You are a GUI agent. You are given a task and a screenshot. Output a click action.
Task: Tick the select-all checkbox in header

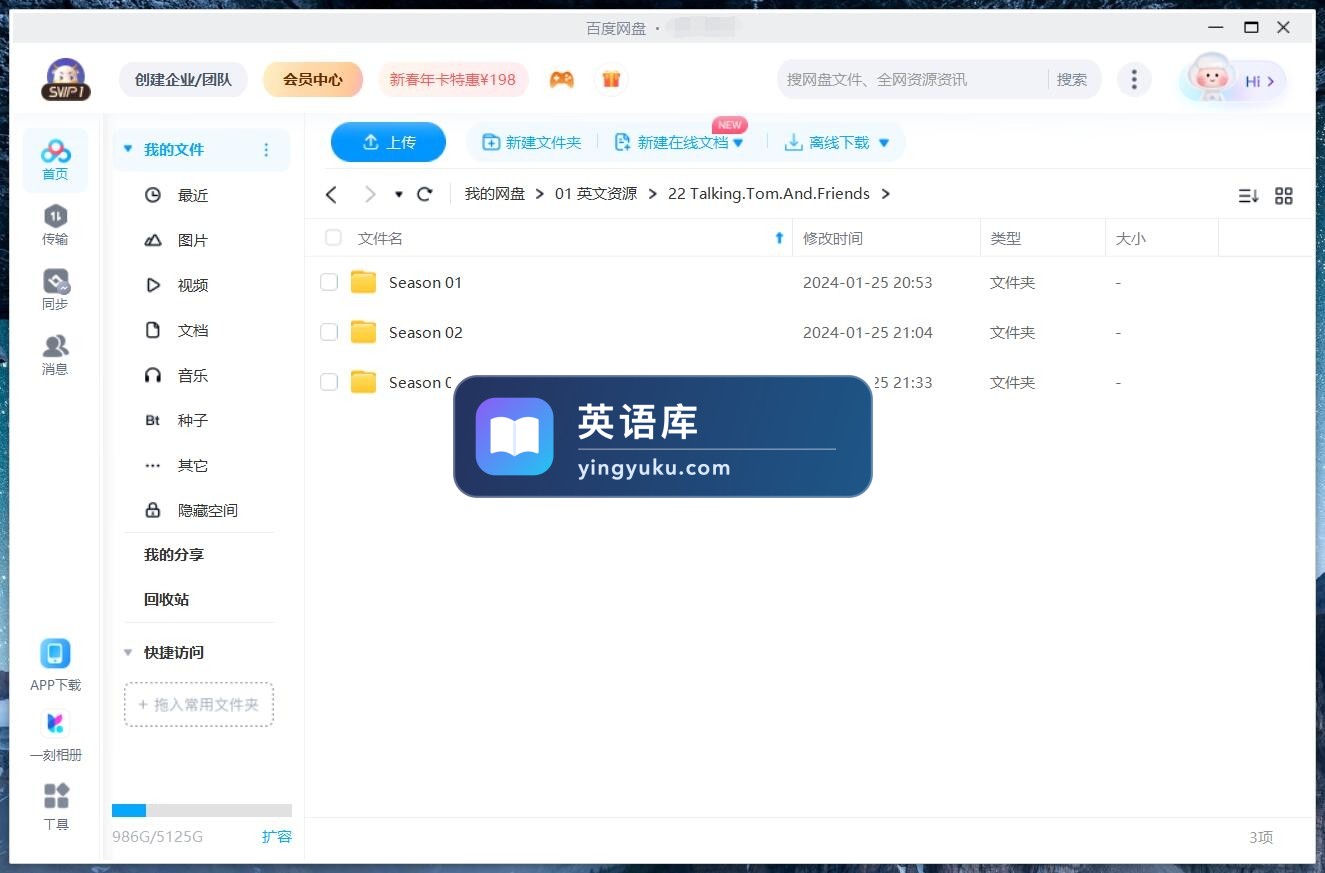pos(333,238)
